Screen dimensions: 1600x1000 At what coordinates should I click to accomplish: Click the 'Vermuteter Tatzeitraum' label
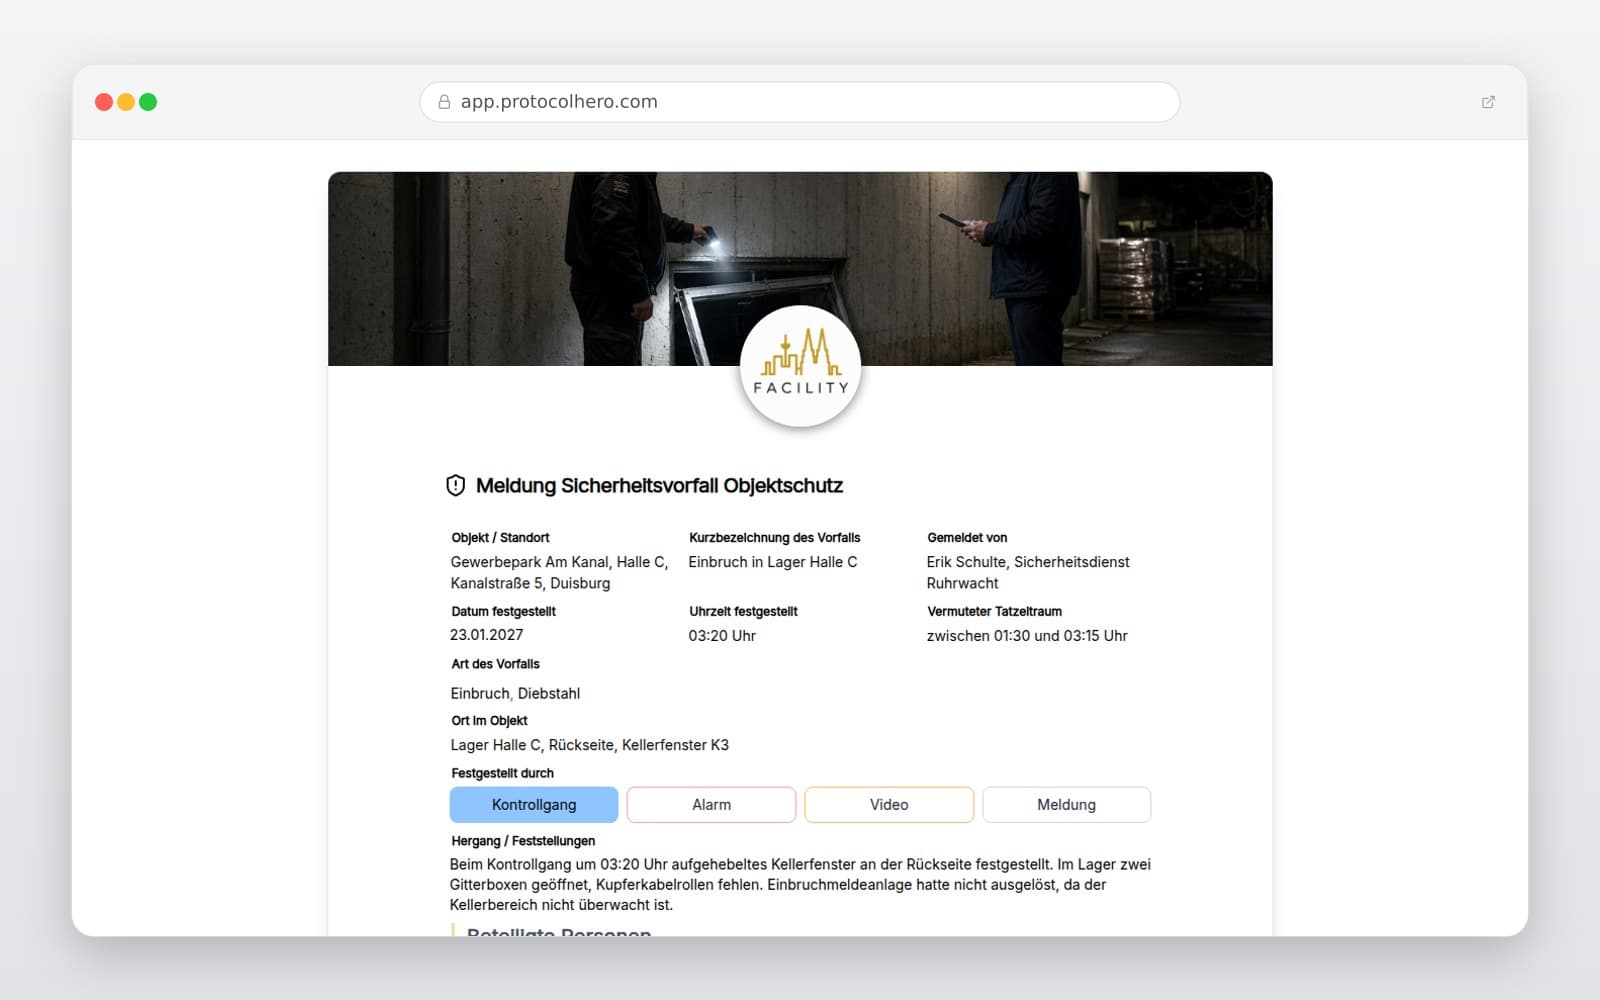[x=994, y=612]
